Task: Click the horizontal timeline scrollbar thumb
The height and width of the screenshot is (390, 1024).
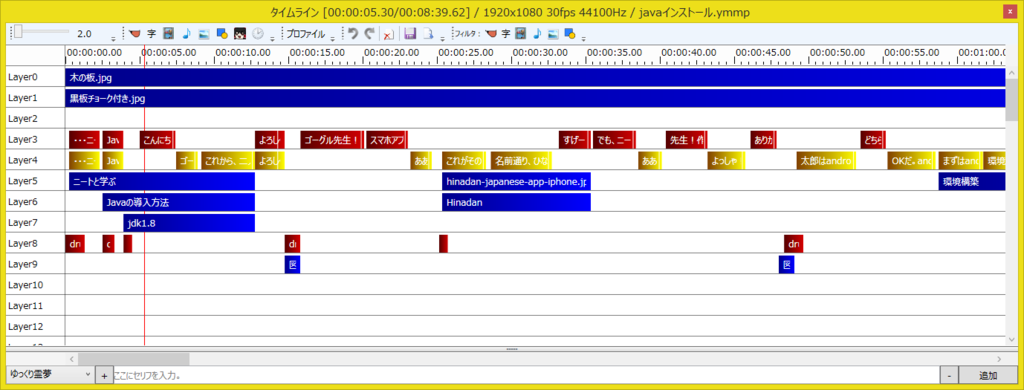Action: click(x=133, y=359)
